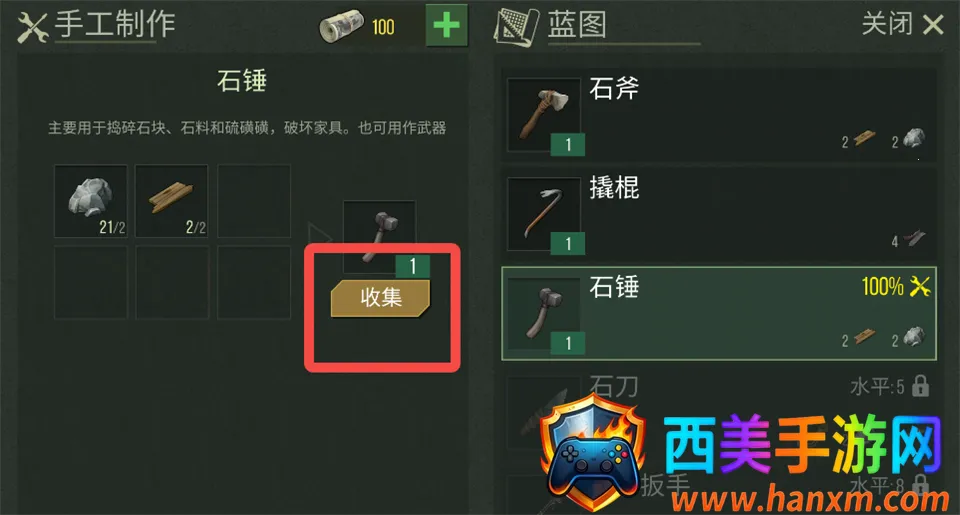Select the stone material ingredient slot
960x515 pixels.
91,201
